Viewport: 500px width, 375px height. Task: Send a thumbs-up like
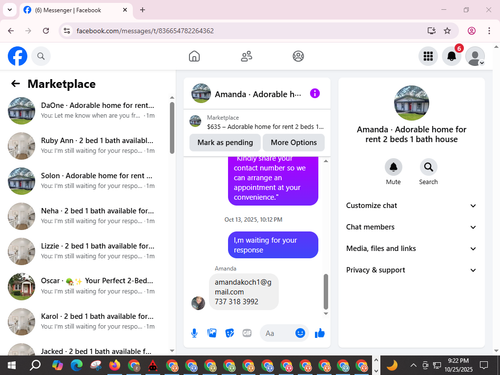[319, 333]
